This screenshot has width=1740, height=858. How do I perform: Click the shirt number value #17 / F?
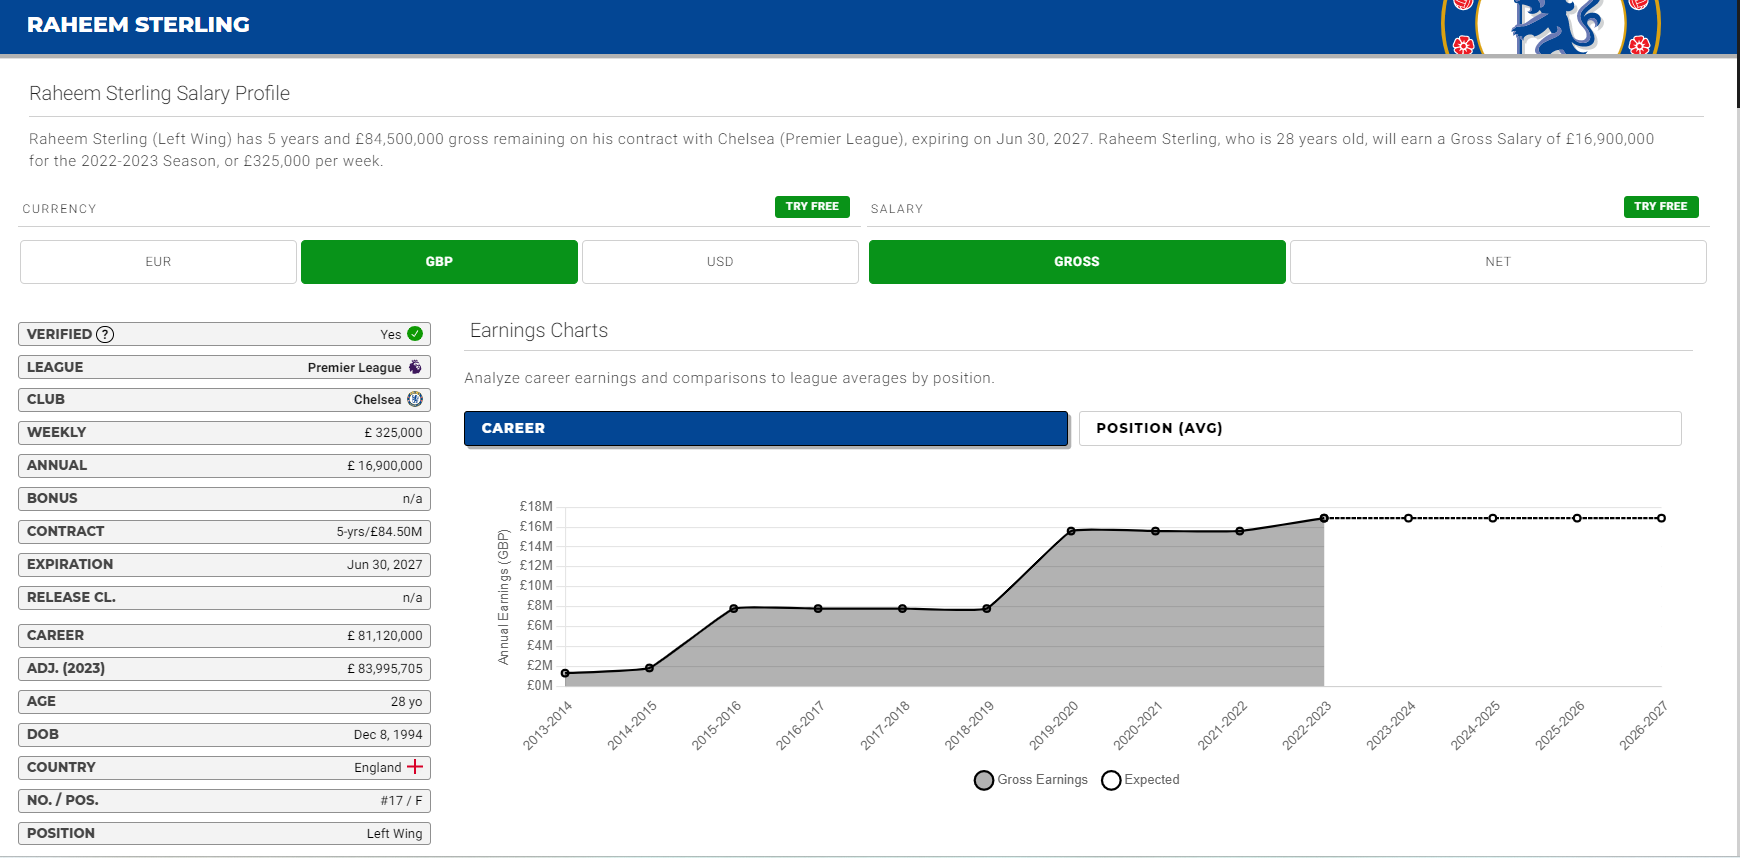(401, 800)
